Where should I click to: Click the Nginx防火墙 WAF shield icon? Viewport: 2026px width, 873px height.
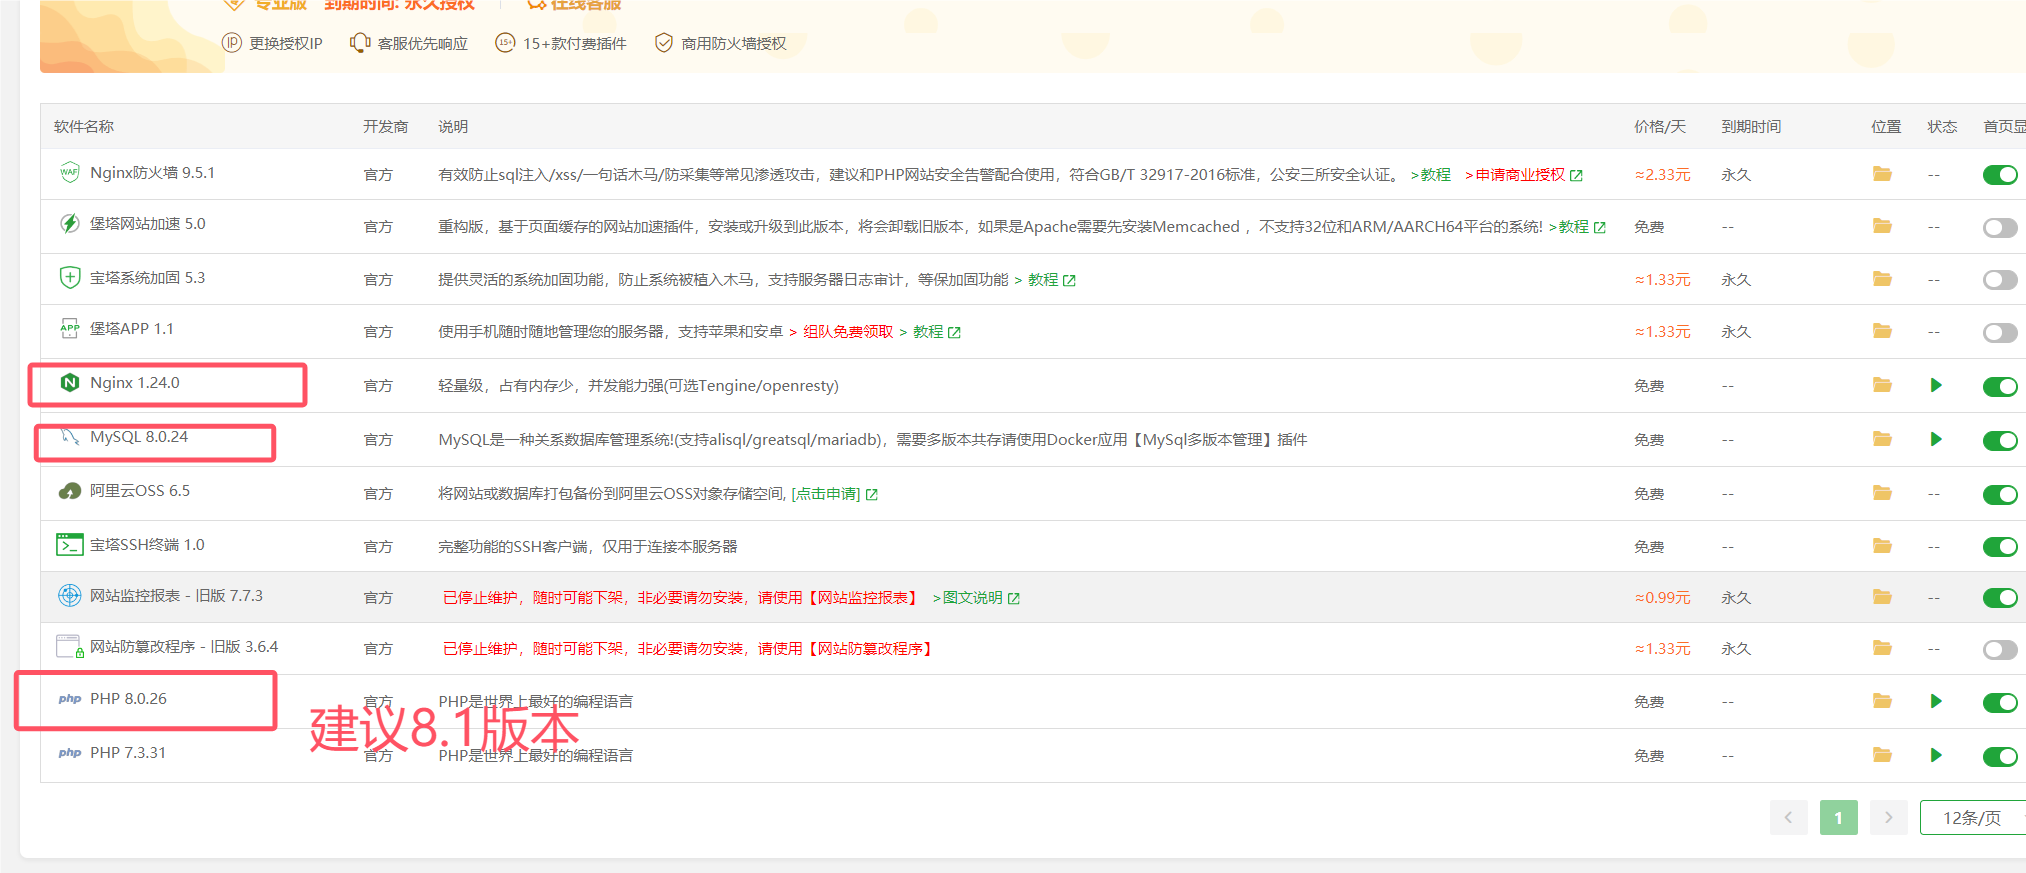click(x=69, y=172)
